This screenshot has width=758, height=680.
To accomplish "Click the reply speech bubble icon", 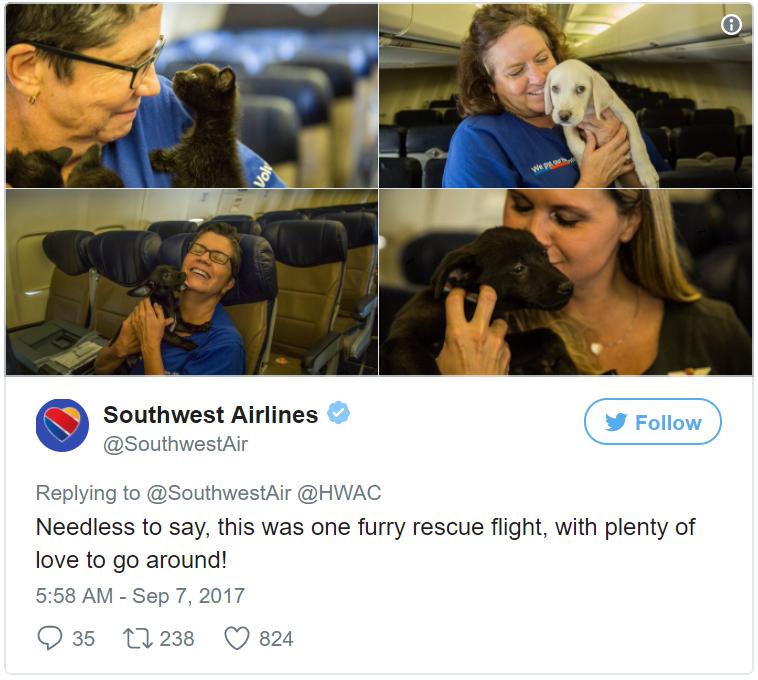I will pyautogui.click(x=50, y=638).
